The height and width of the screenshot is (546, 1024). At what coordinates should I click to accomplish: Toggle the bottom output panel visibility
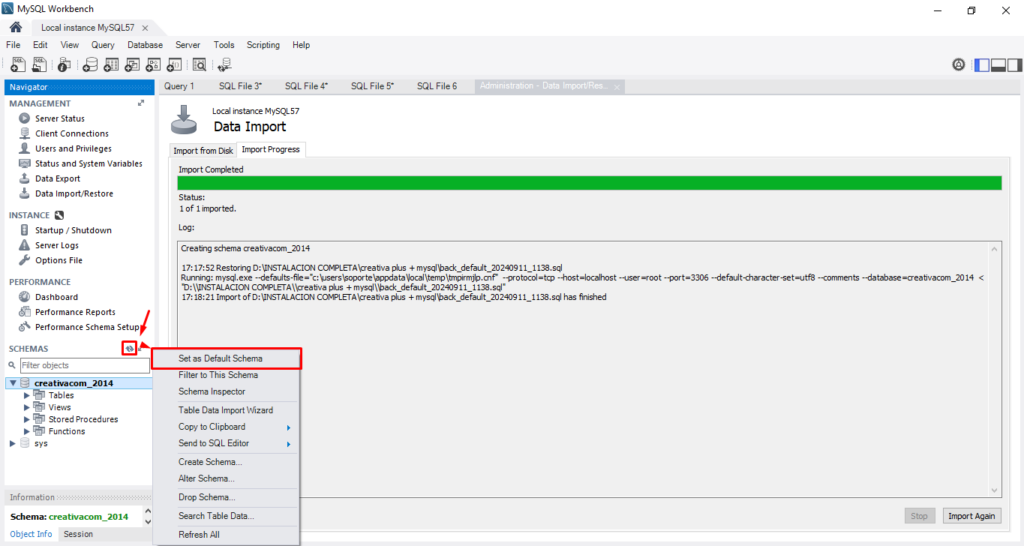click(x=998, y=65)
